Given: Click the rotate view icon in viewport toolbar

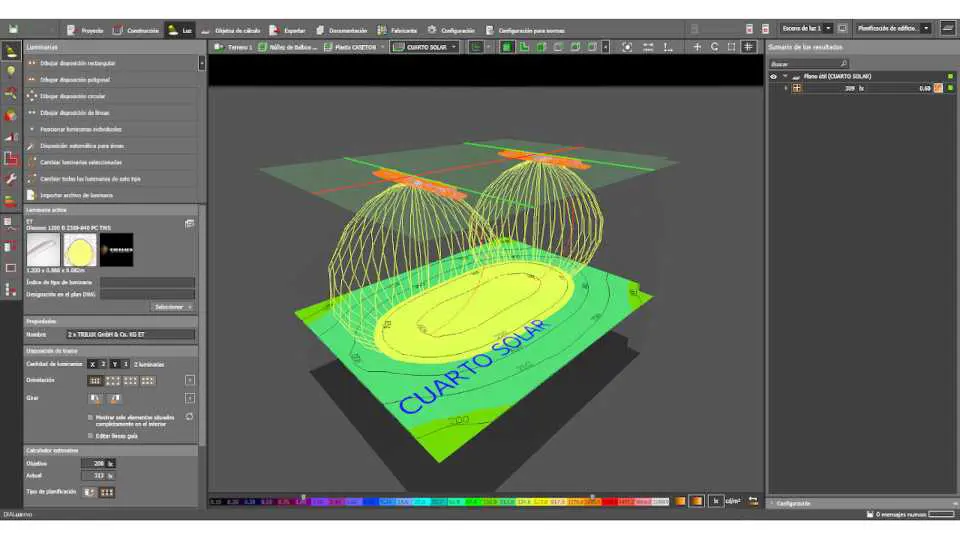Looking at the screenshot, I should 714,47.
